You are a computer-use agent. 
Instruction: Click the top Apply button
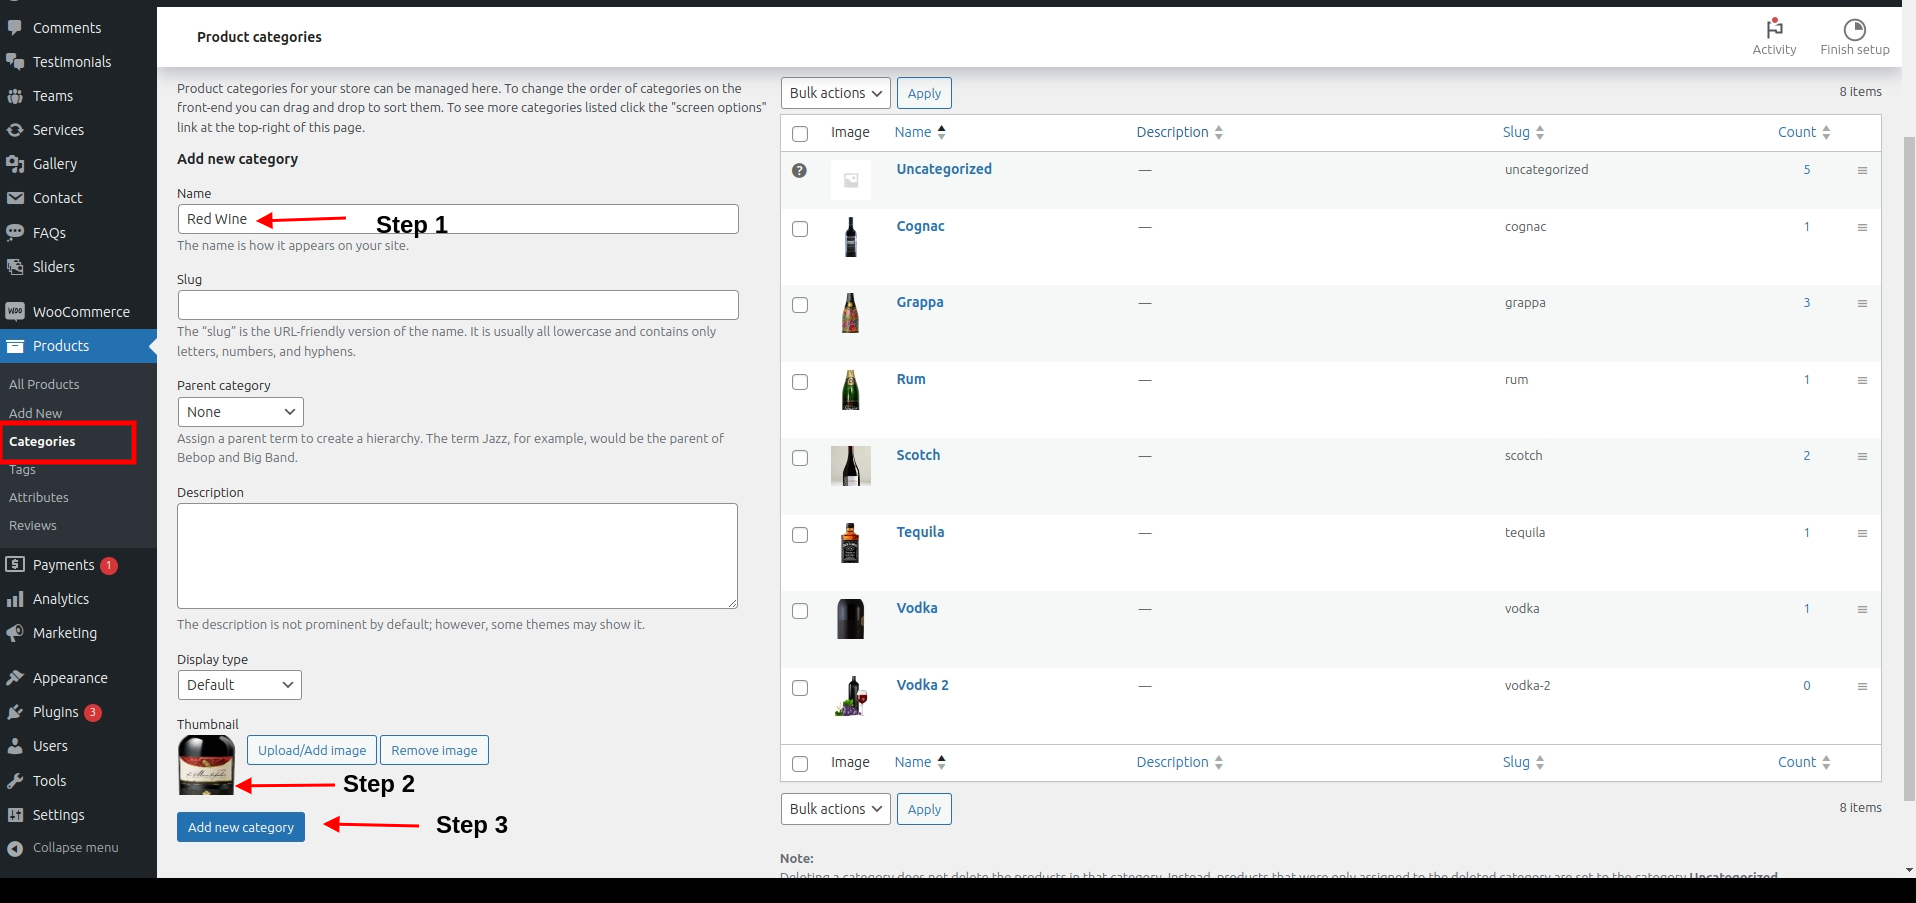924,93
